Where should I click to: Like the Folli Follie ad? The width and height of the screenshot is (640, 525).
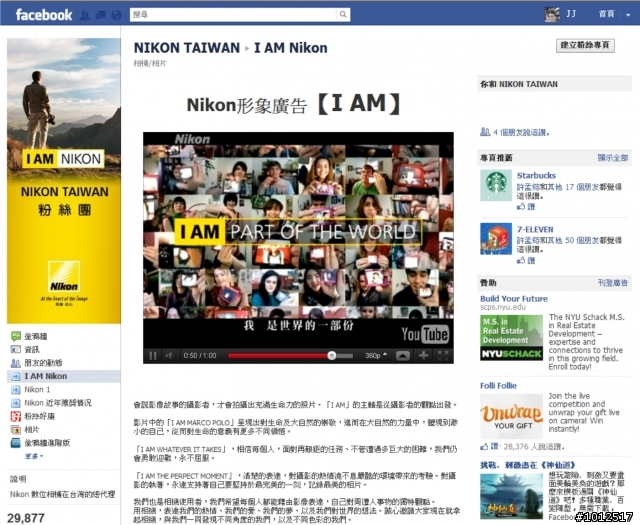point(489,446)
